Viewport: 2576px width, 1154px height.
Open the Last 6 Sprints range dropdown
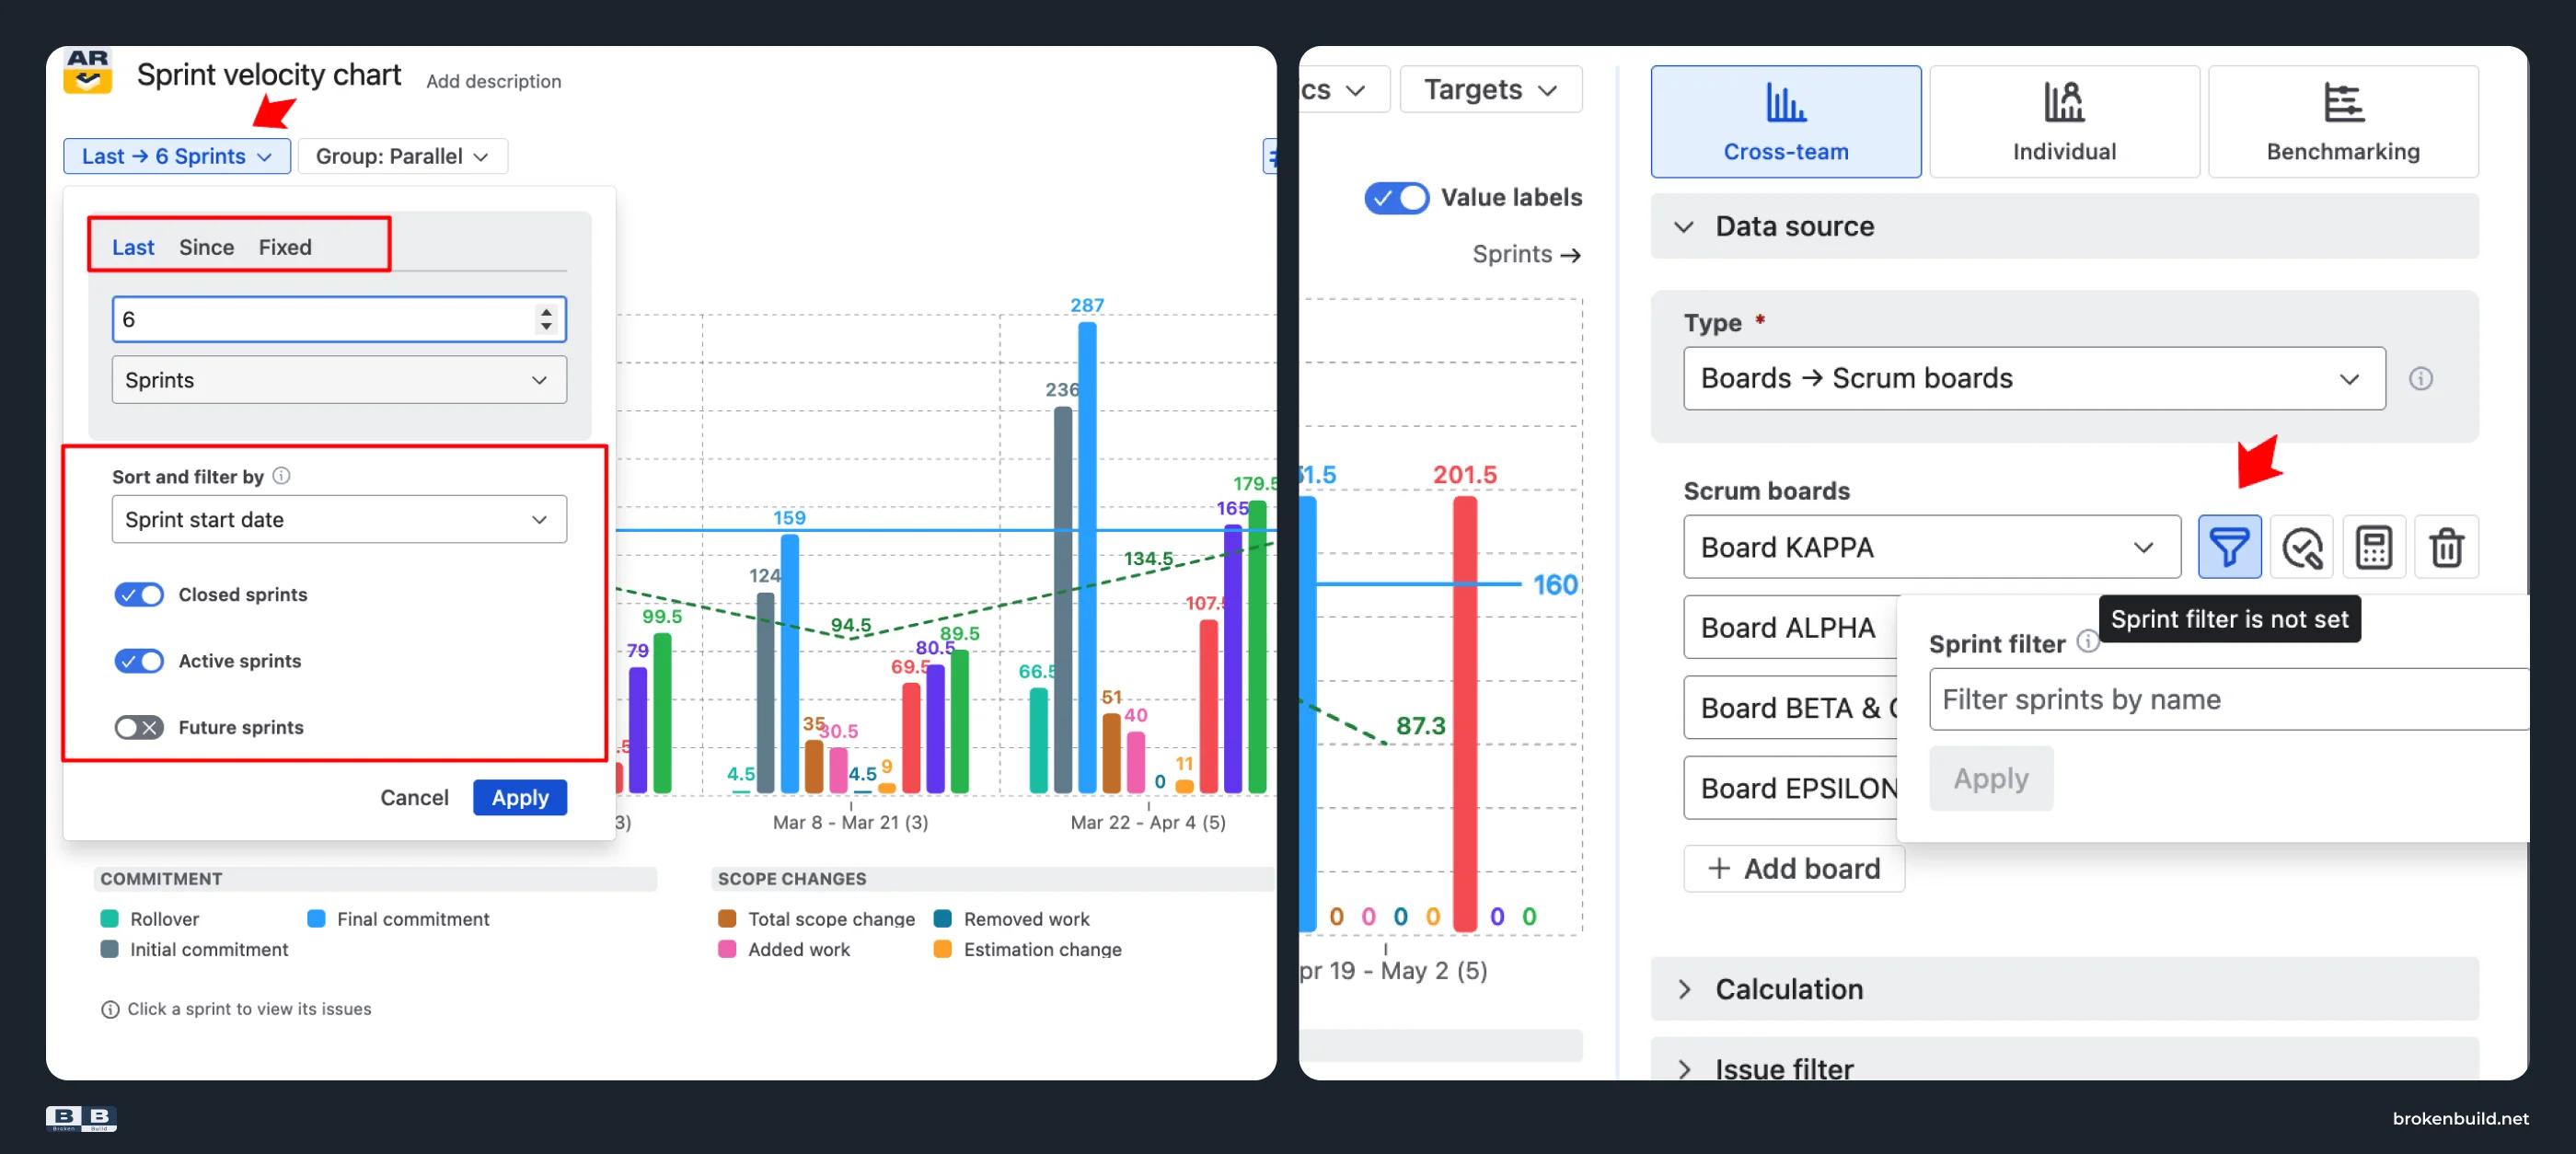click(x=177, y=156)
